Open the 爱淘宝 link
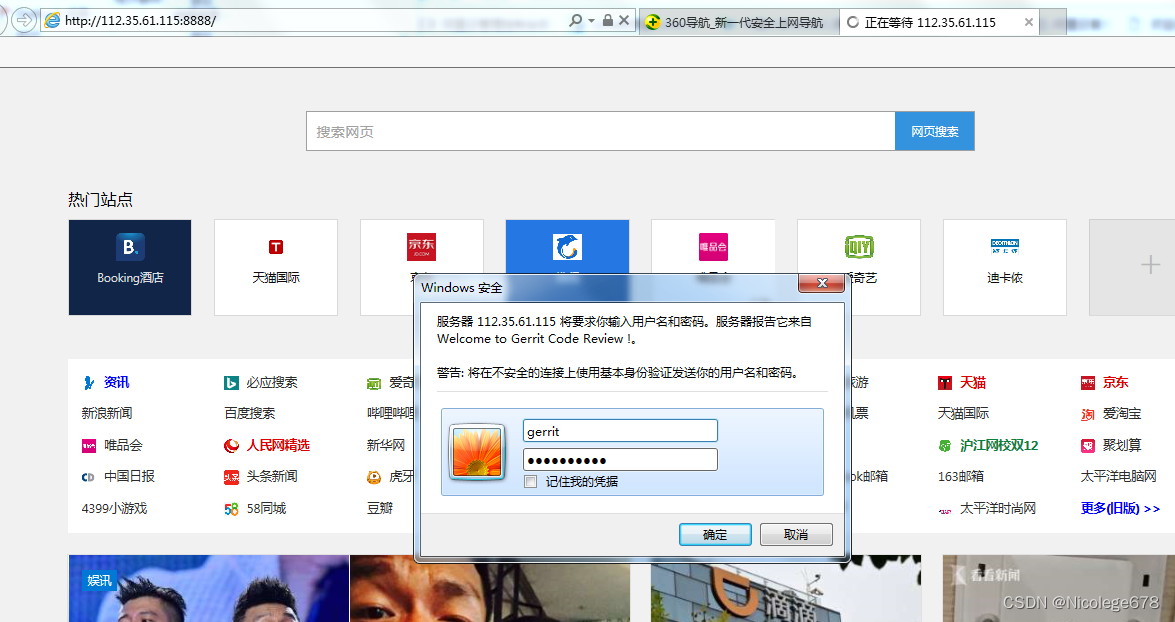This screenshot has width=1175, height=622. tap(1122, 413)
